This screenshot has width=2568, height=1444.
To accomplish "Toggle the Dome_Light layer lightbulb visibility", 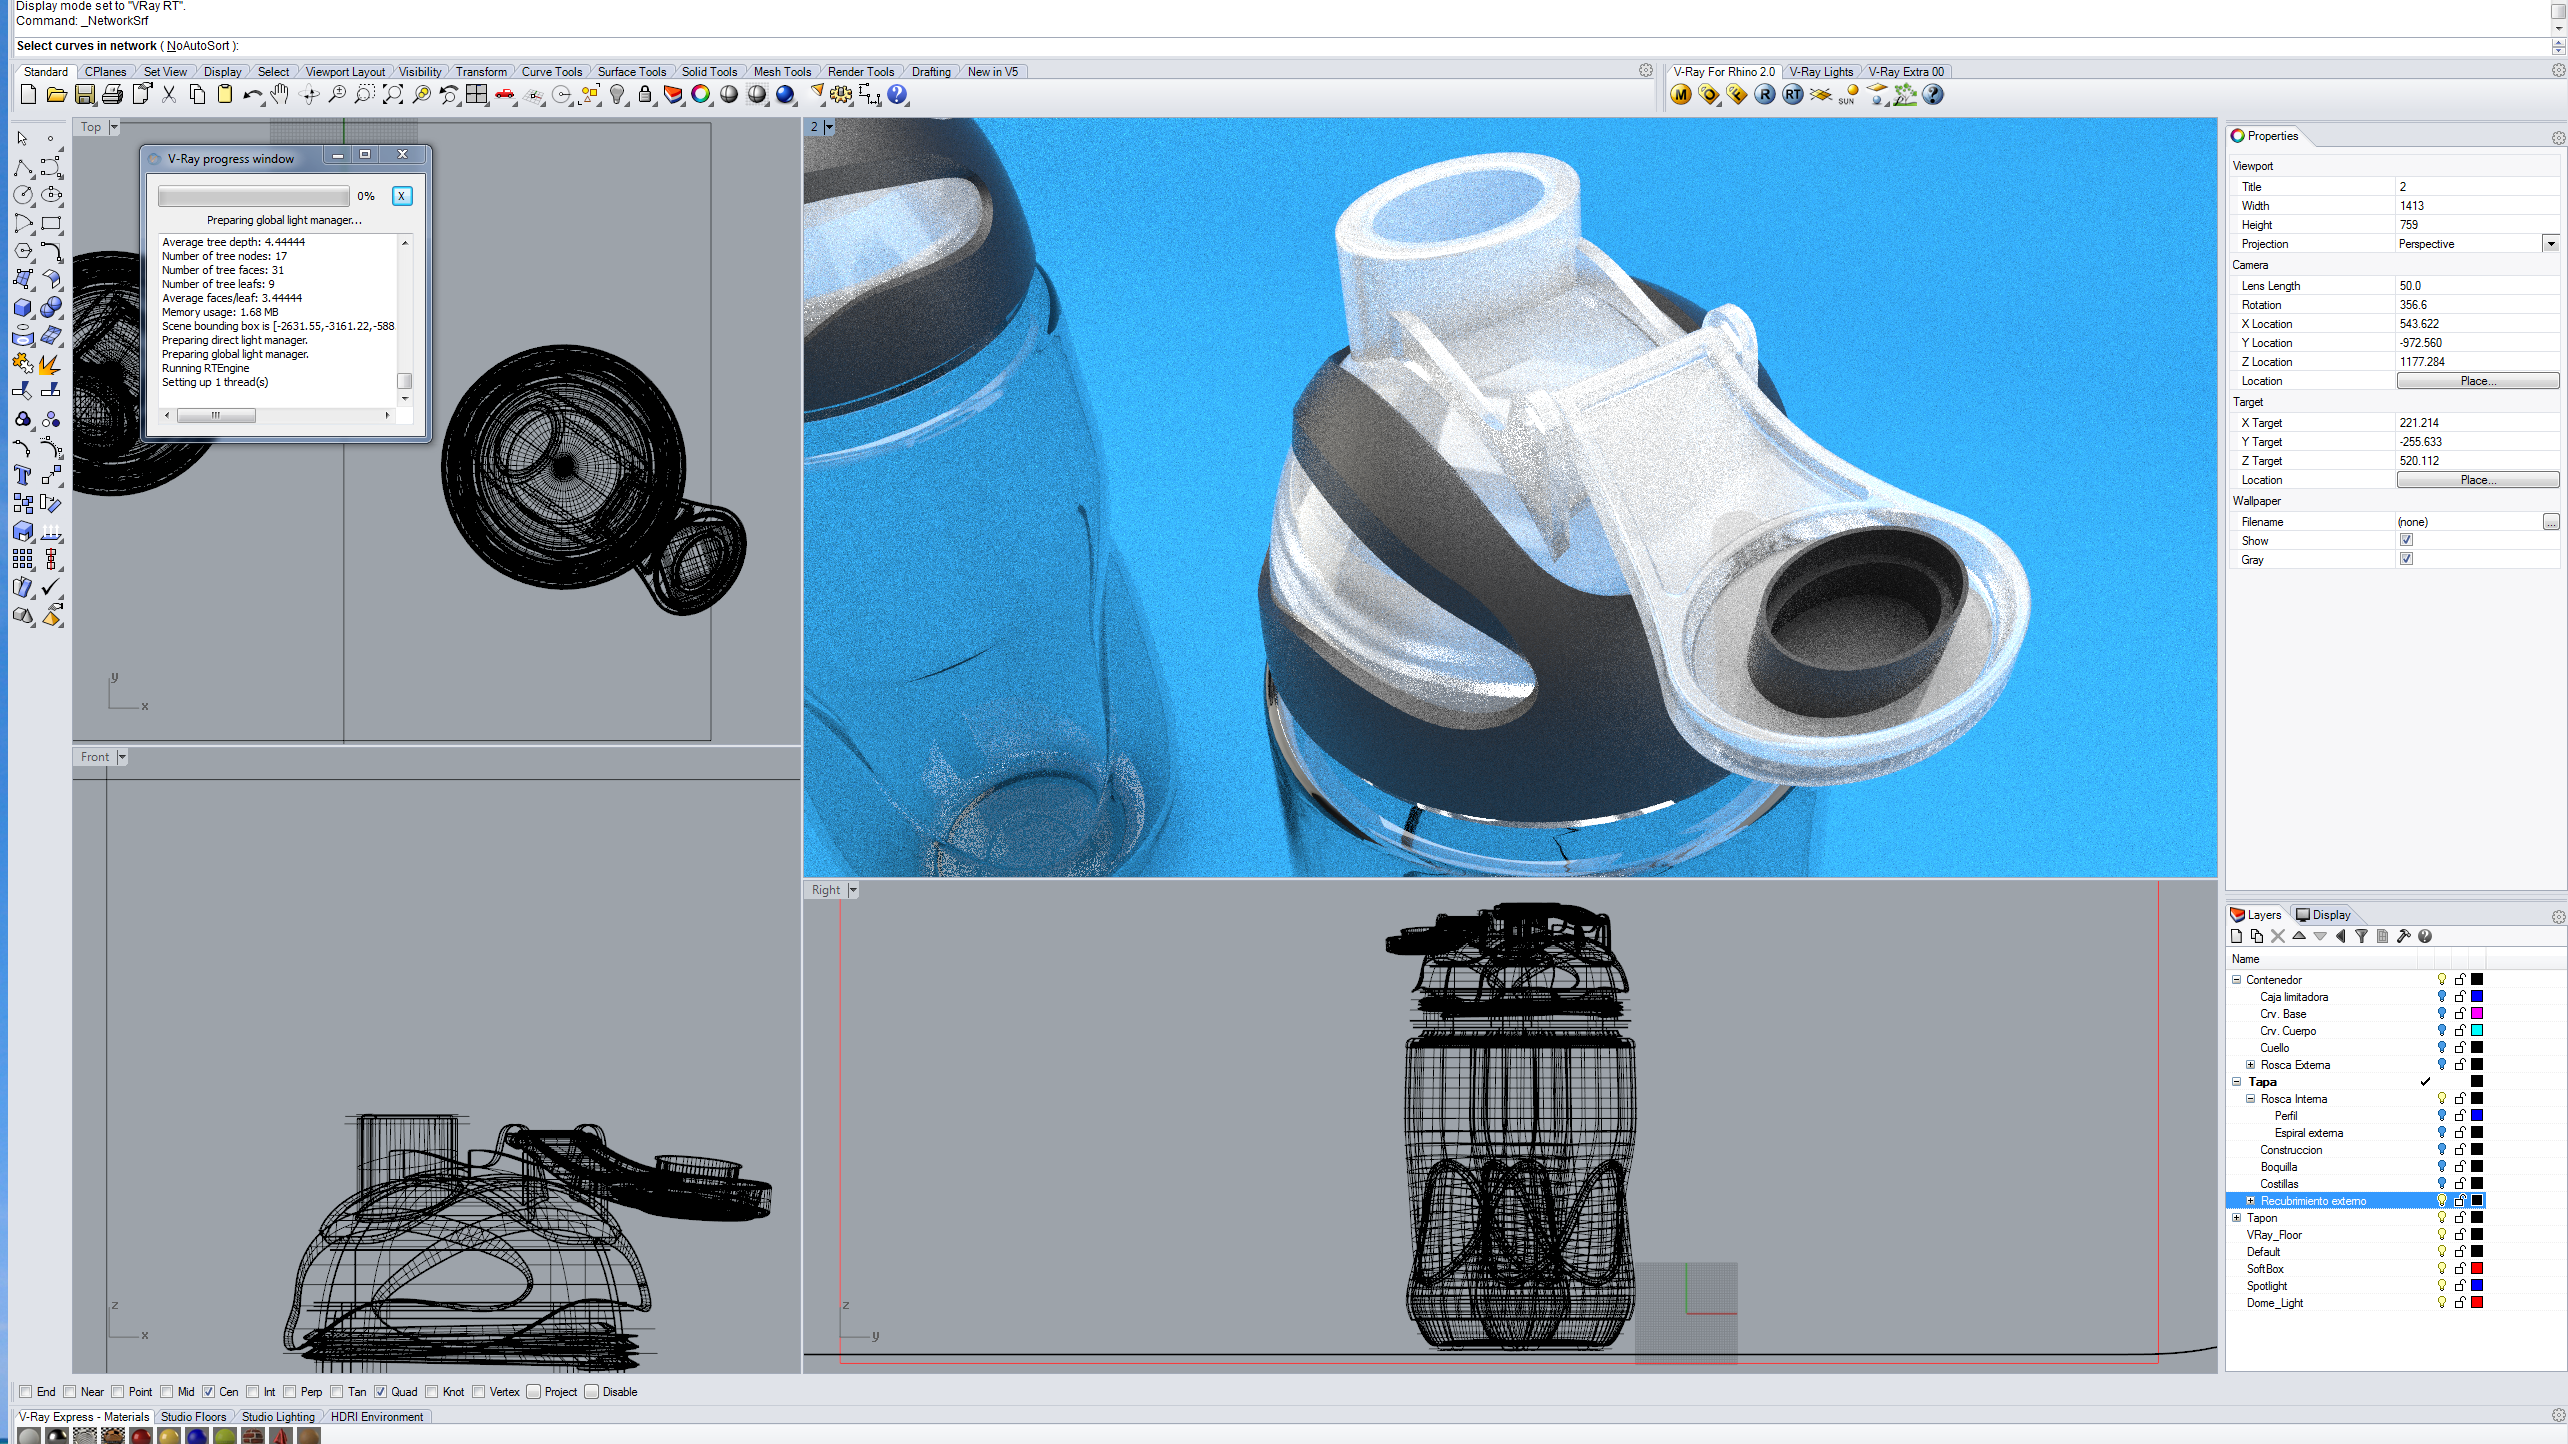I will [2441, 1303].
